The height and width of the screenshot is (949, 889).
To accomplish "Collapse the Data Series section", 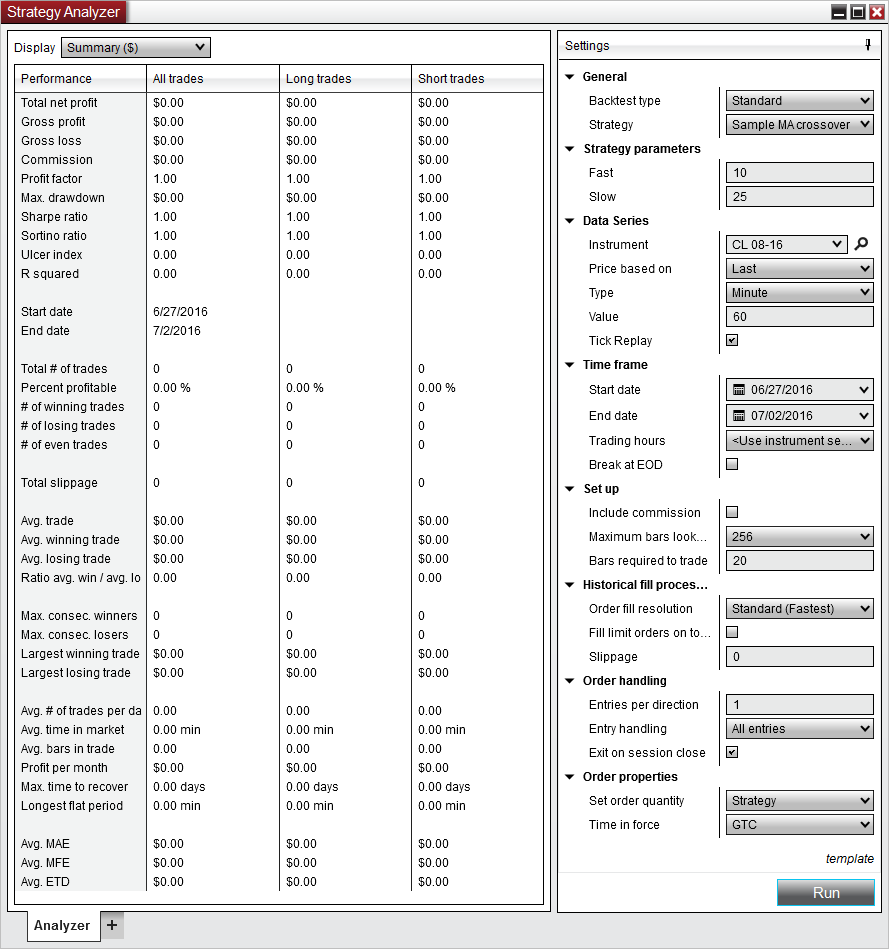I will (569, 221).
